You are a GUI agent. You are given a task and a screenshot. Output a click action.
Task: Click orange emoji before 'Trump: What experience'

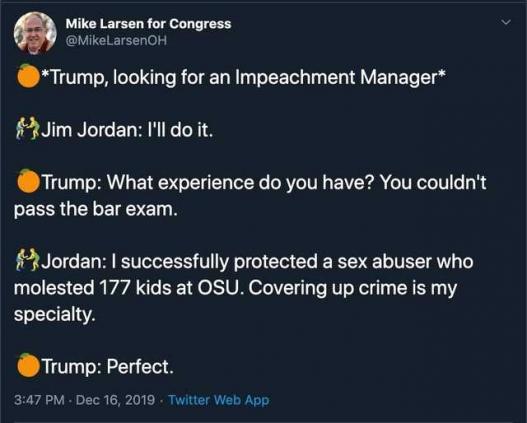pyautogui.click(x=28, y=181)
